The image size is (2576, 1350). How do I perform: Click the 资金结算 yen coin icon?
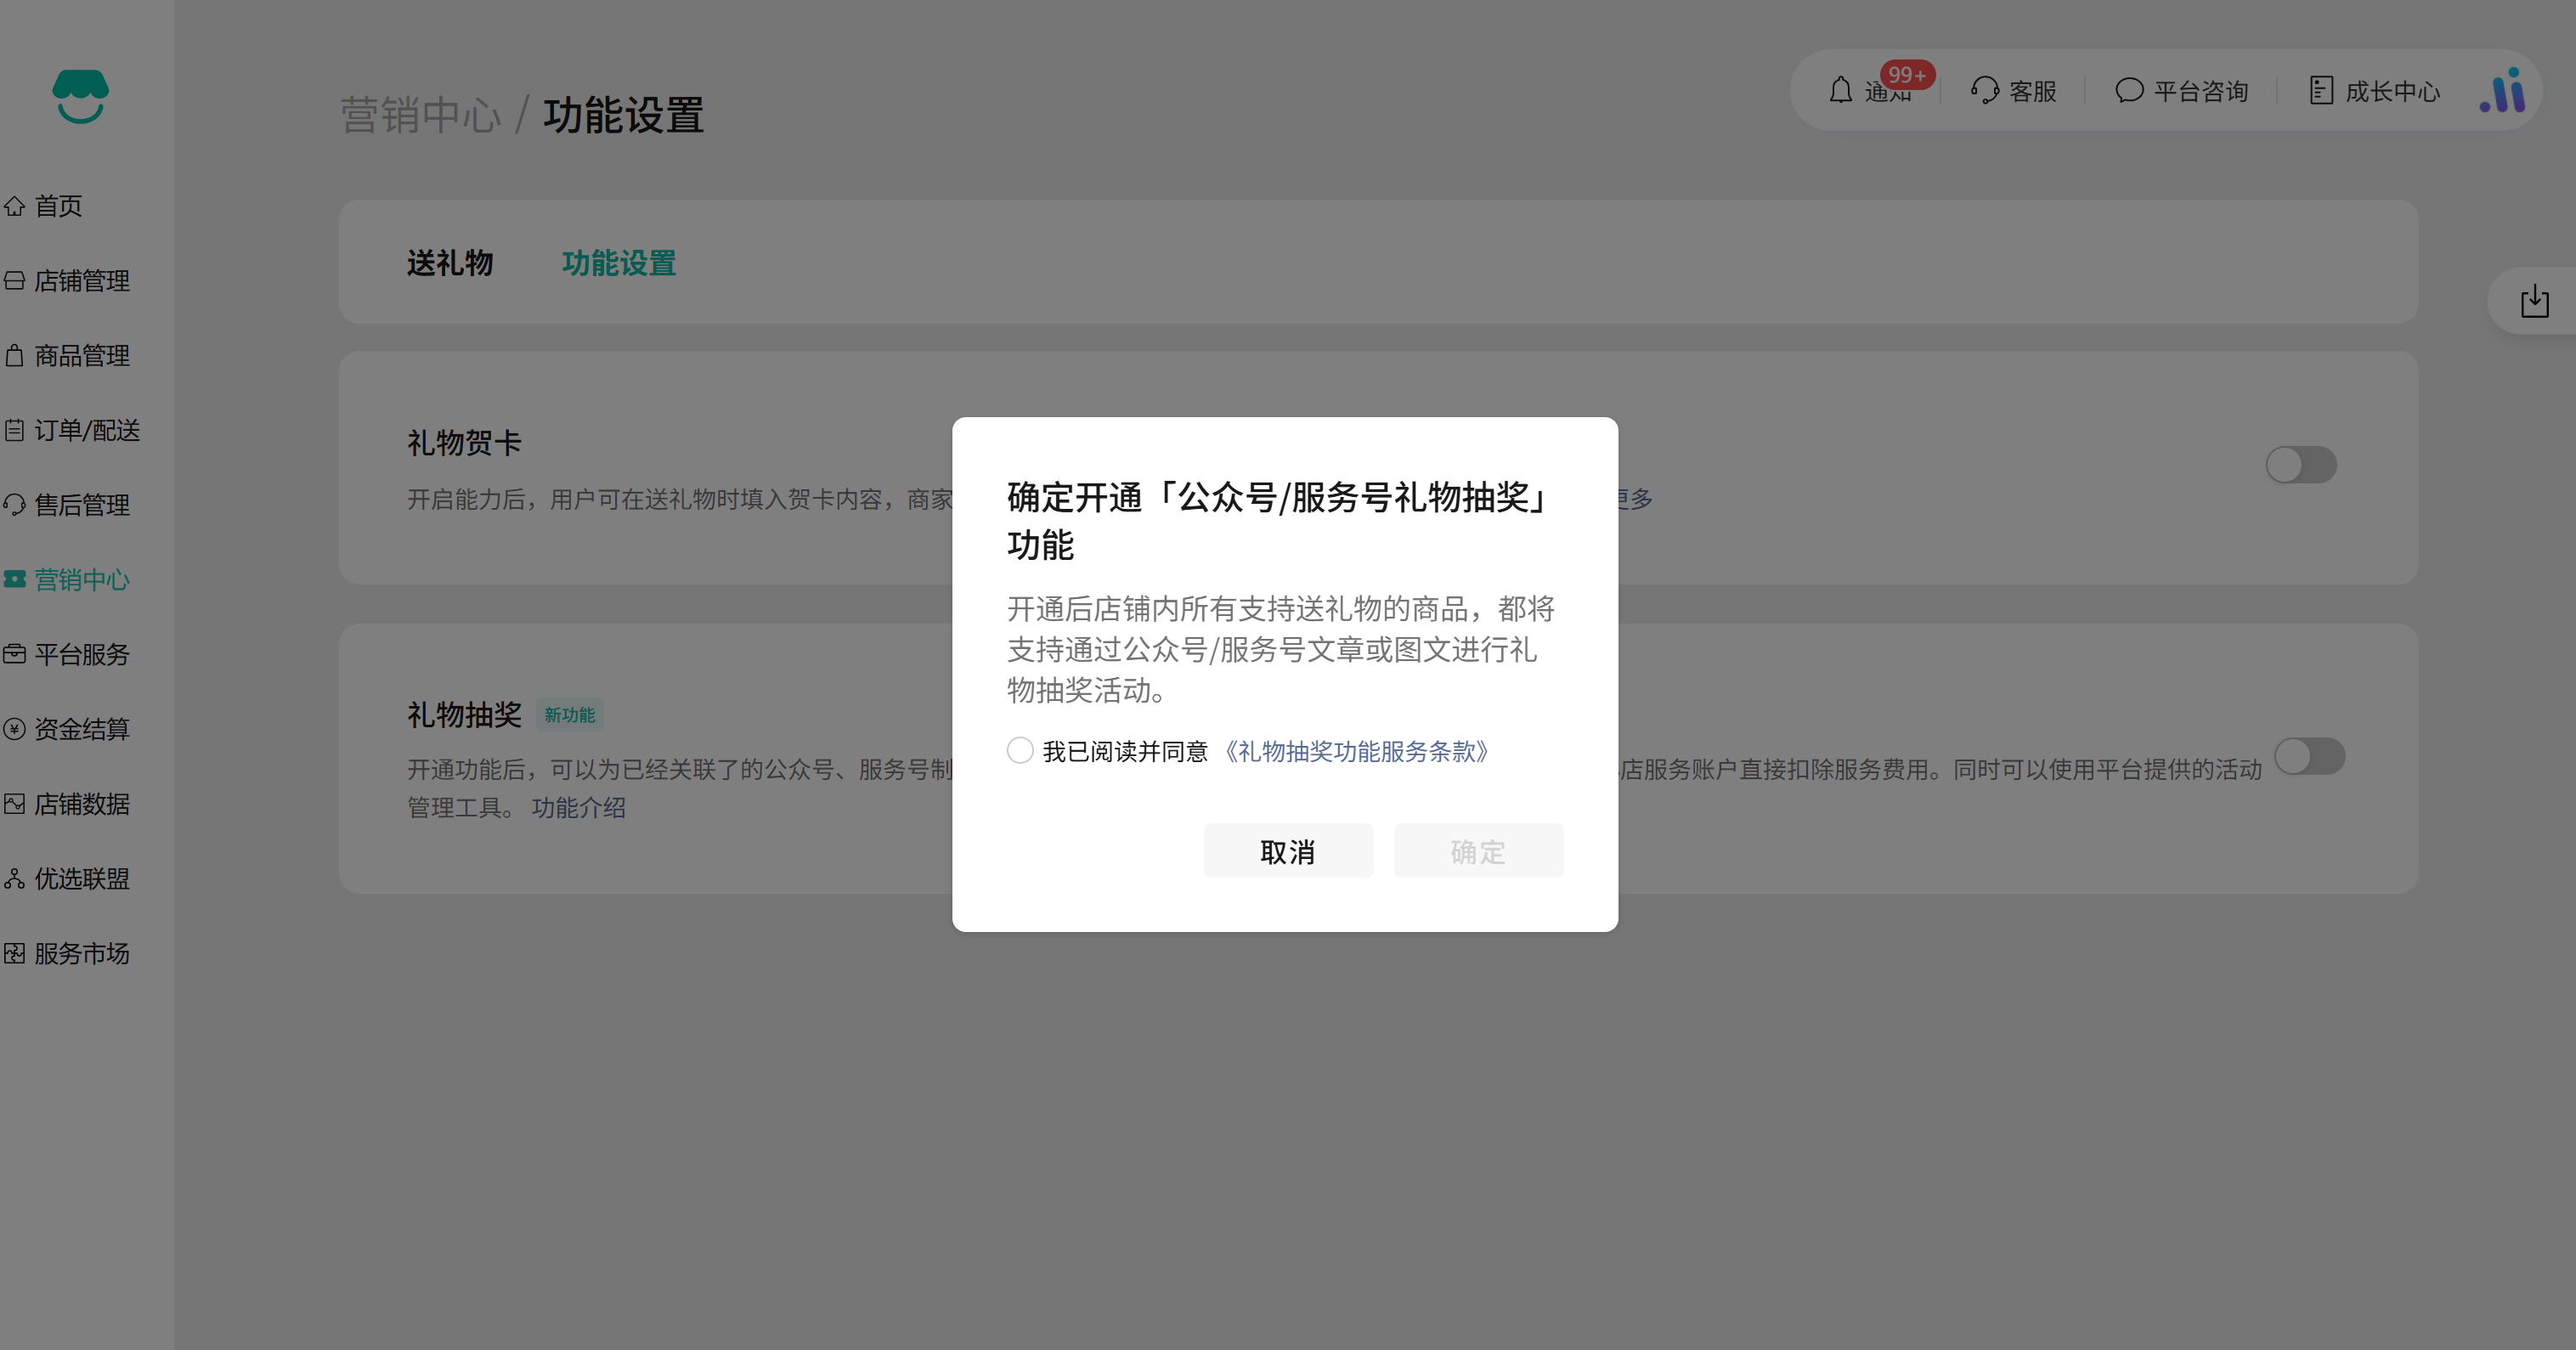(x=14, y=730)
